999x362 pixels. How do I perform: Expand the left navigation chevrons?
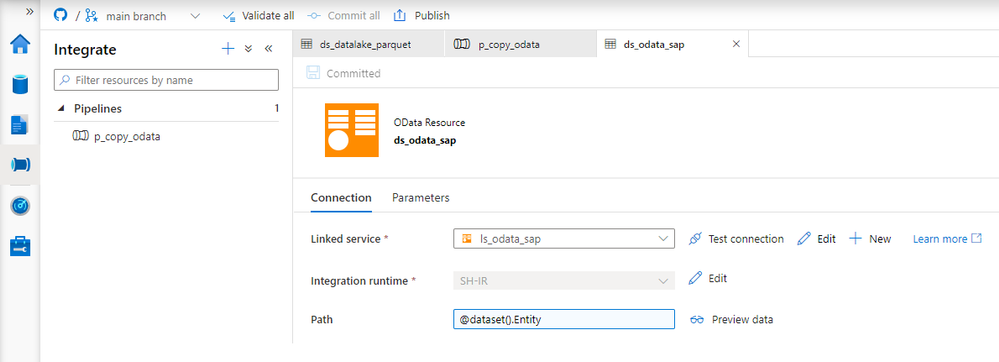point(29,11)
